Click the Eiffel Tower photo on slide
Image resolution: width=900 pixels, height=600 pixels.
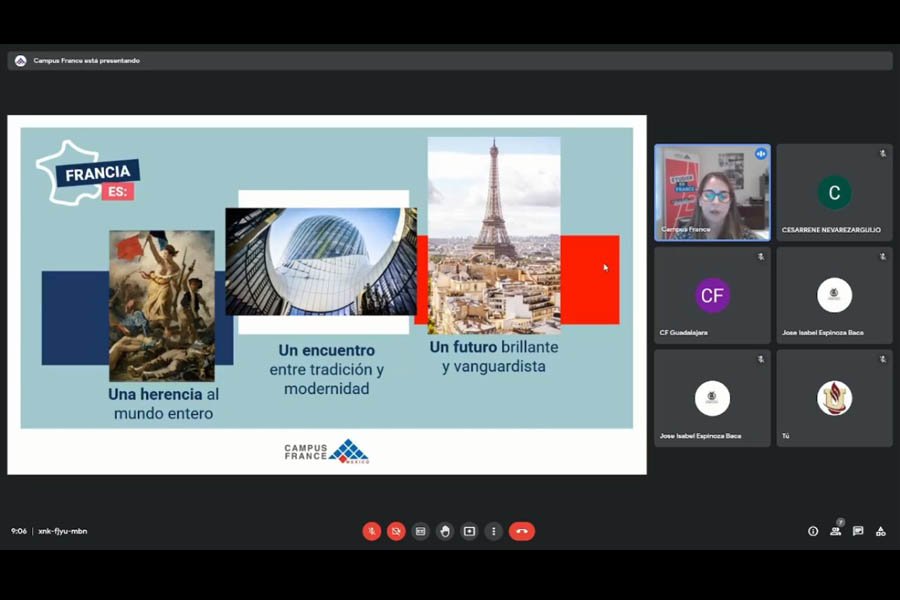(x=494, y=235)
